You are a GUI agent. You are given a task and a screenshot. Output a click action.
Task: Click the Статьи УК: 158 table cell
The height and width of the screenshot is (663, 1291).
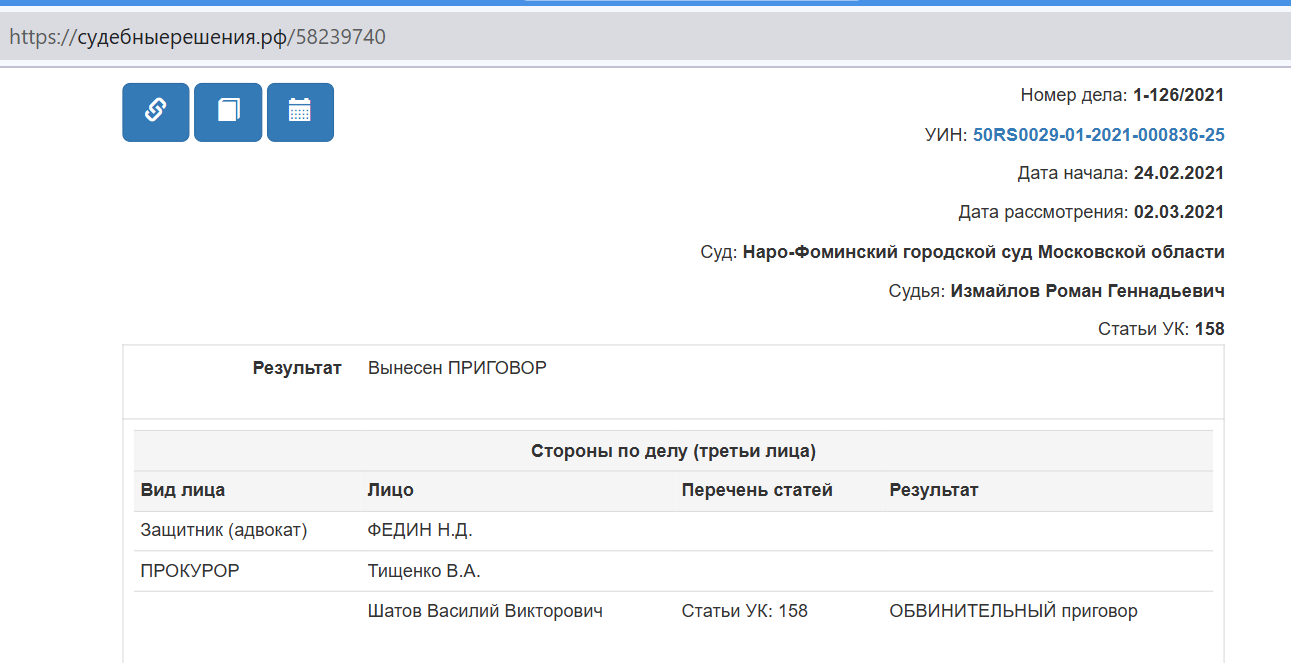[745, 610]
